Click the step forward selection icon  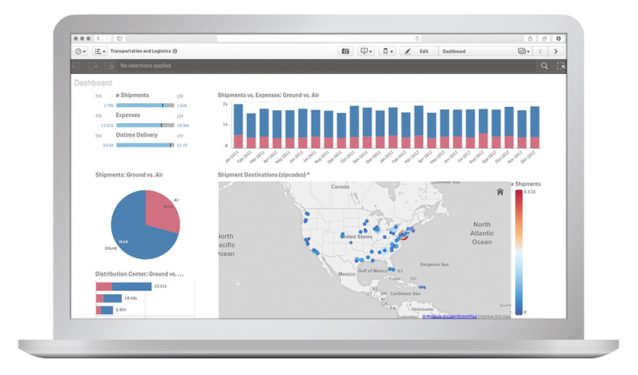point(94,66)
